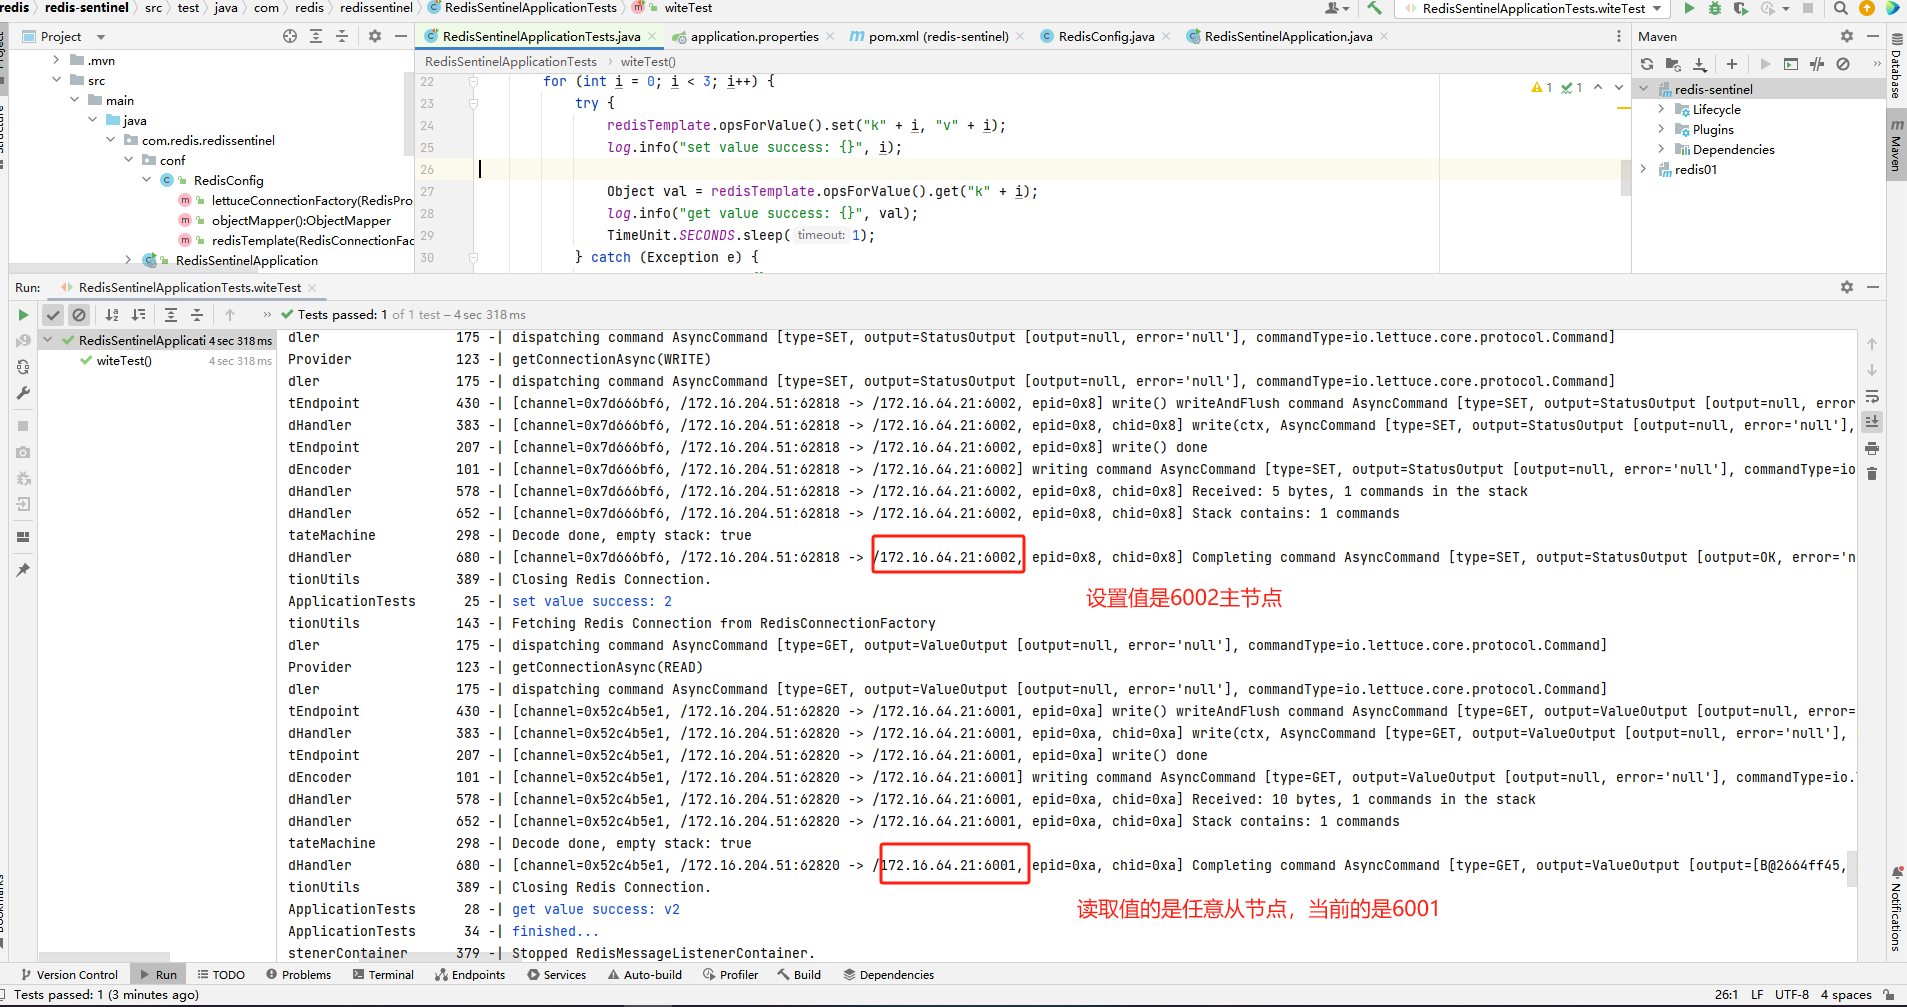Open the Run panel settings gear
The height and width of the screenshot is (1007, 1907).
point(1847,287)
